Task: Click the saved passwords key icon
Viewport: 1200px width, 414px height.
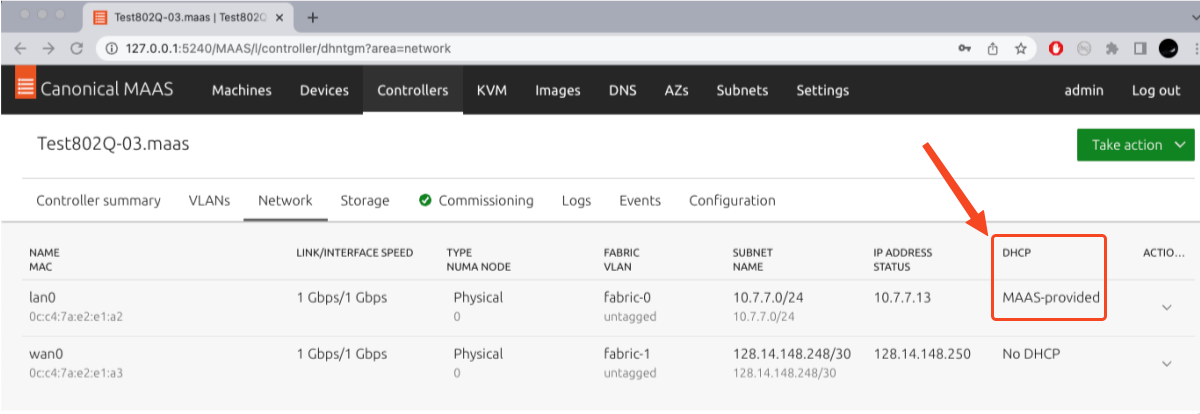Action: pyautogui.click(x=965, y=48)
